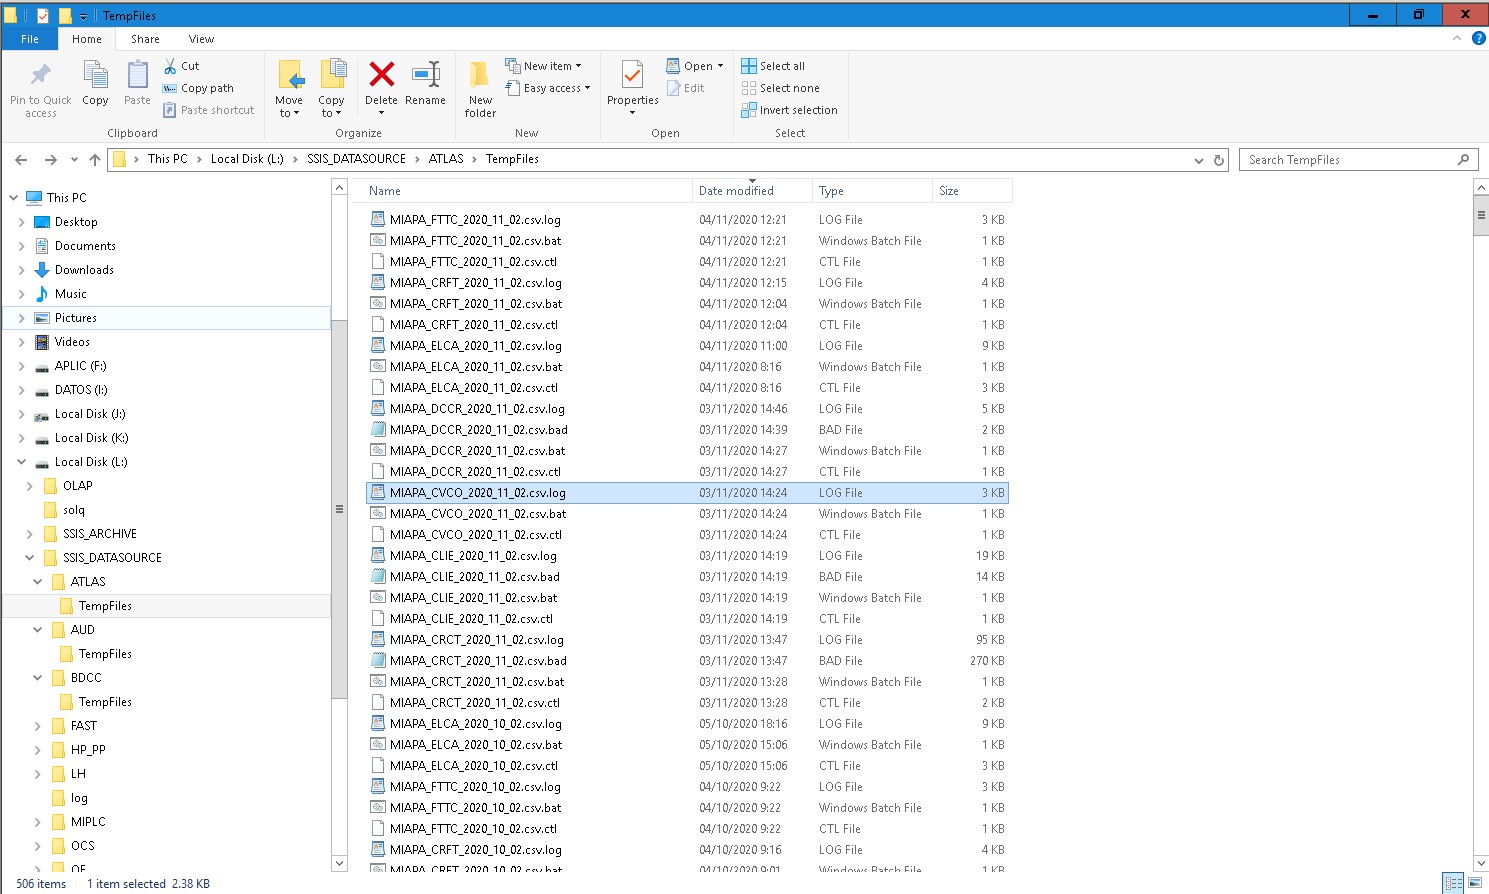
Task: Click ATLAS in the address breadcrumb
Action: click(446, 159)
